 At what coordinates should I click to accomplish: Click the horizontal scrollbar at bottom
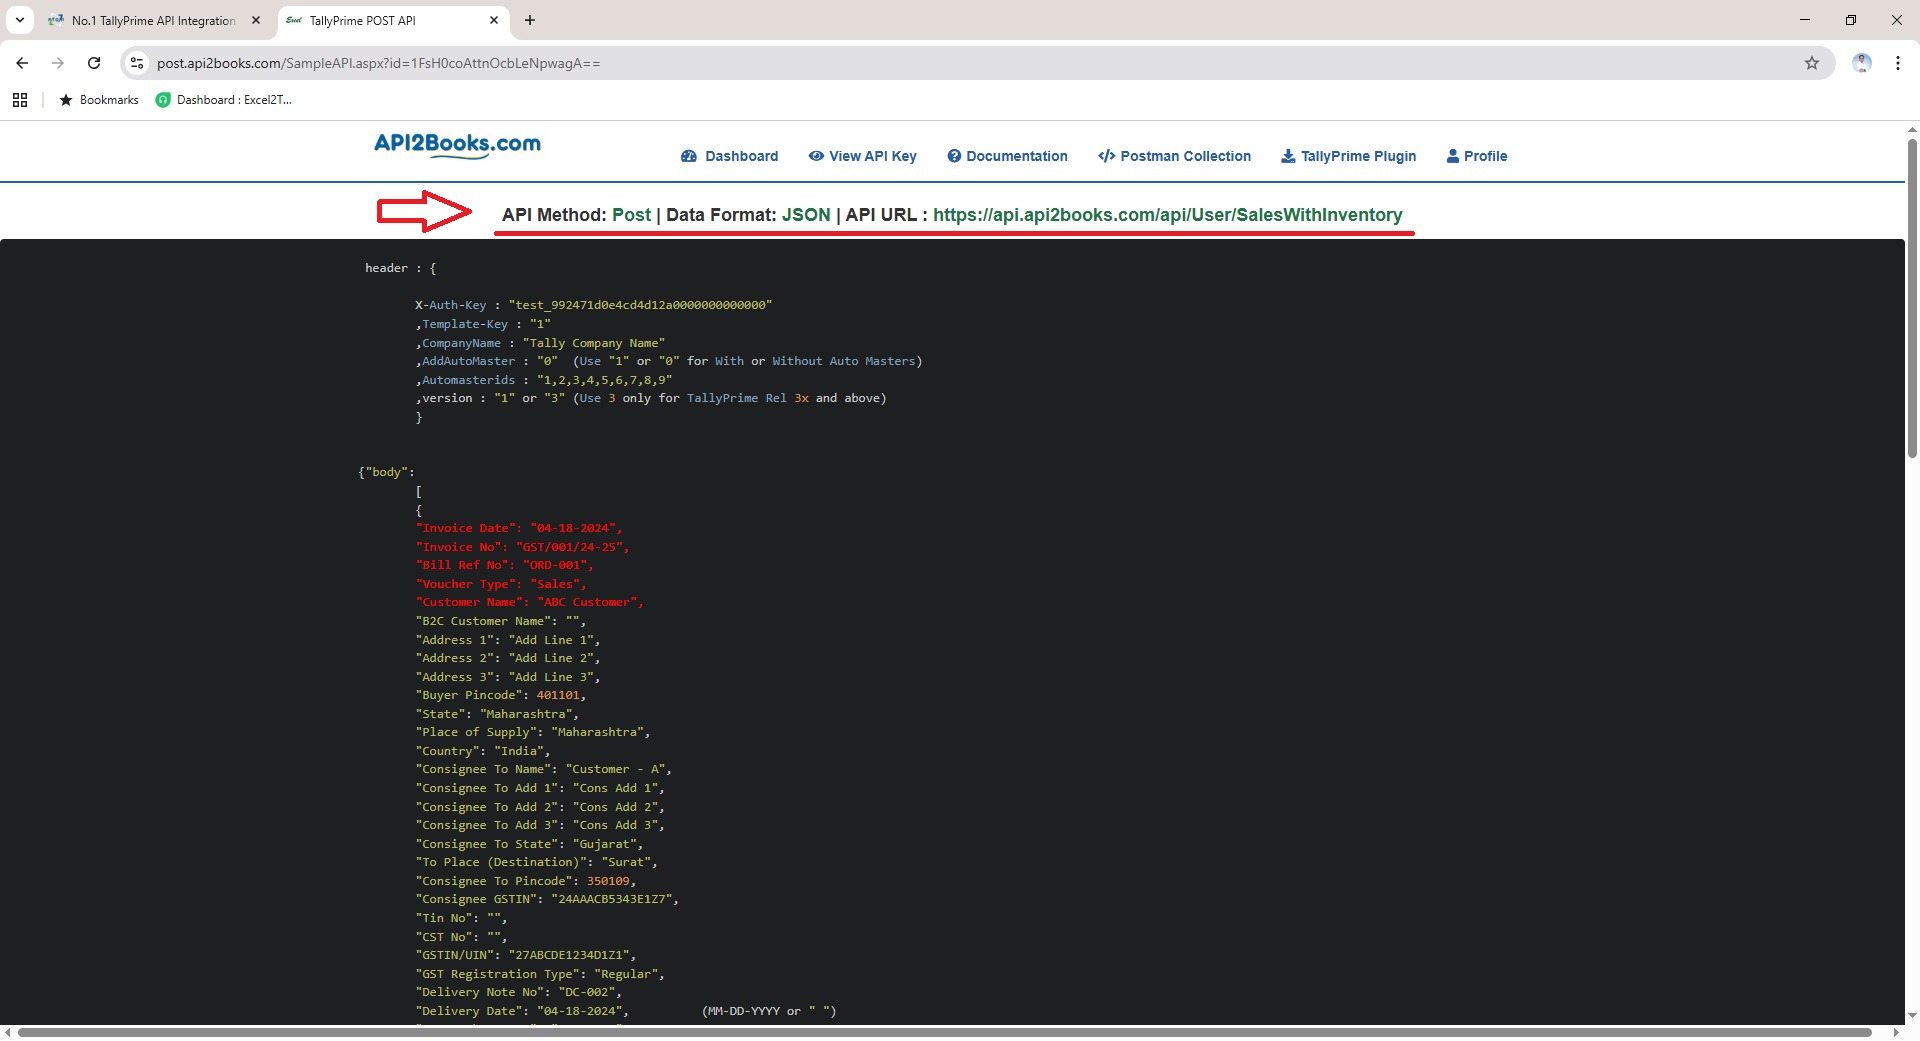pyautogui.click(x=944, y=1032)
